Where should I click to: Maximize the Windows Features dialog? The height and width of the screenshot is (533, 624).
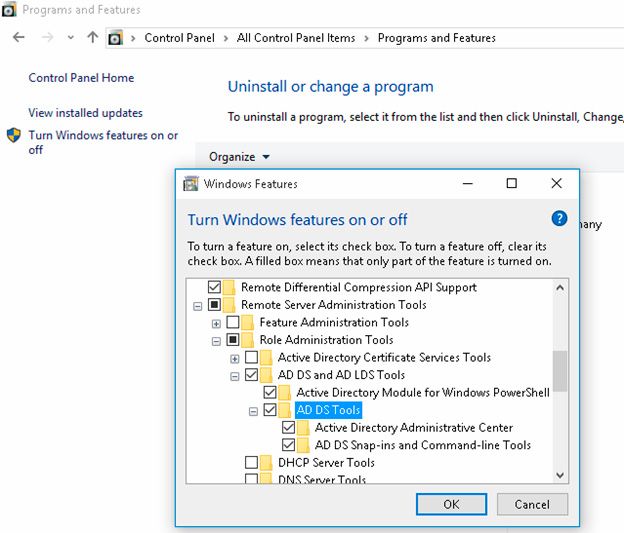point(511,183)
